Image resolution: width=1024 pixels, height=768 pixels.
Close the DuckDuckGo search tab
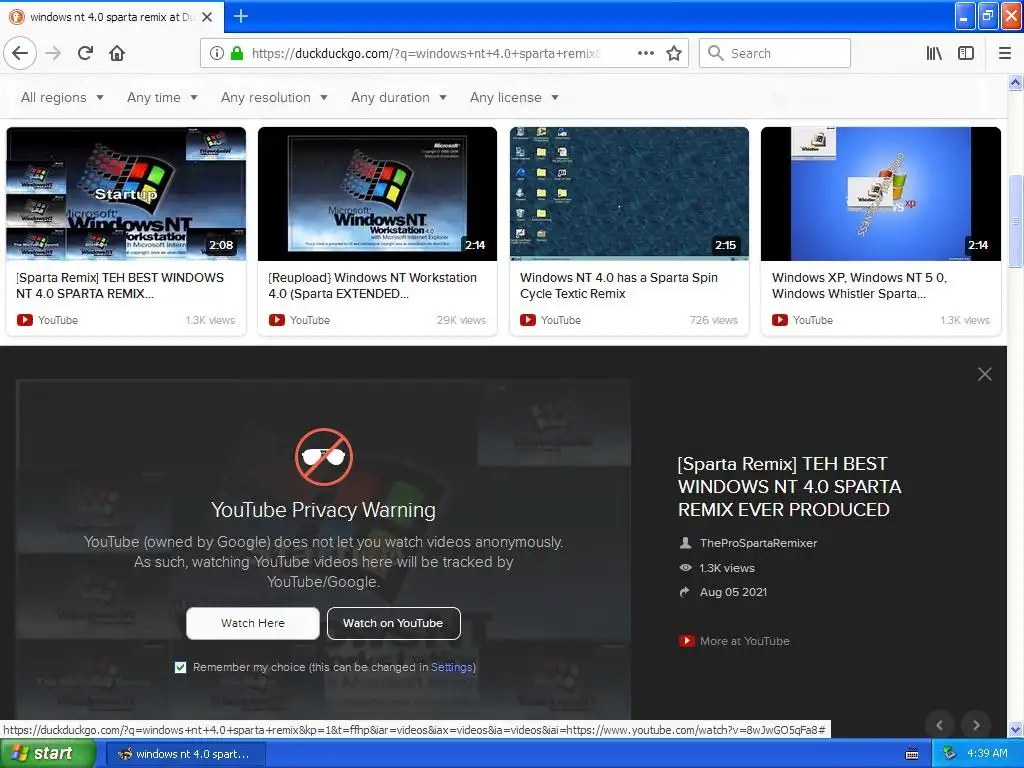point(207,17)
